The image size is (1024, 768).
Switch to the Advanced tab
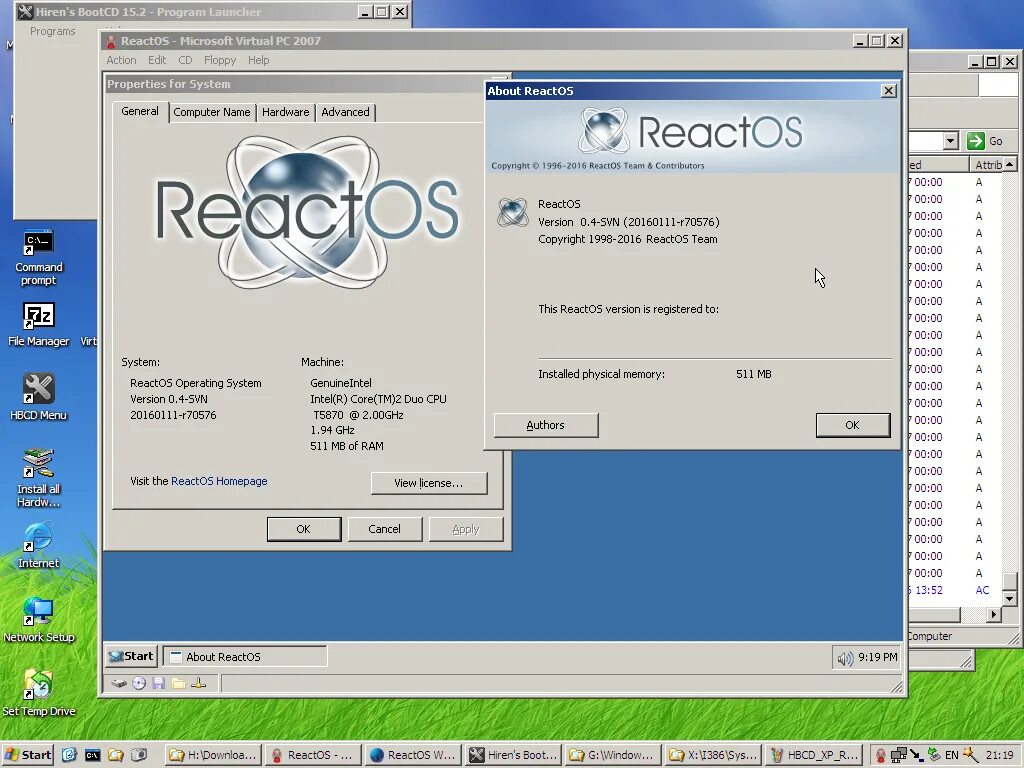(x=345, y=112)
